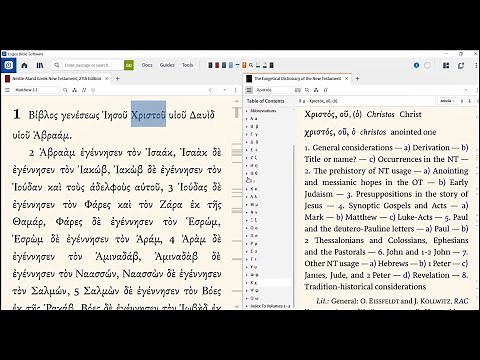Open the main application kebab menu

pyautogui.click(x=476, y=65)
